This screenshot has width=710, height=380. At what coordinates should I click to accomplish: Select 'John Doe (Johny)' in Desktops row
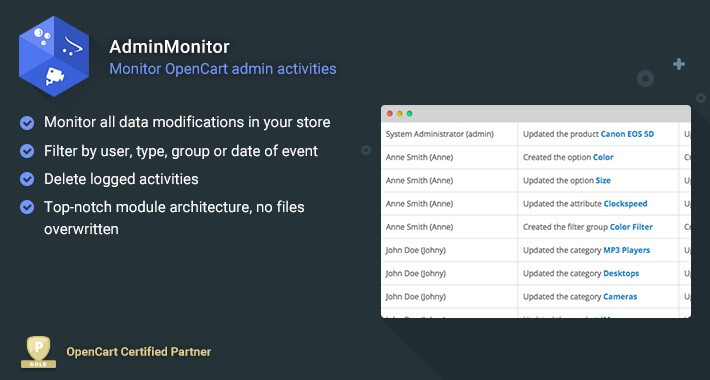[416, 274]
